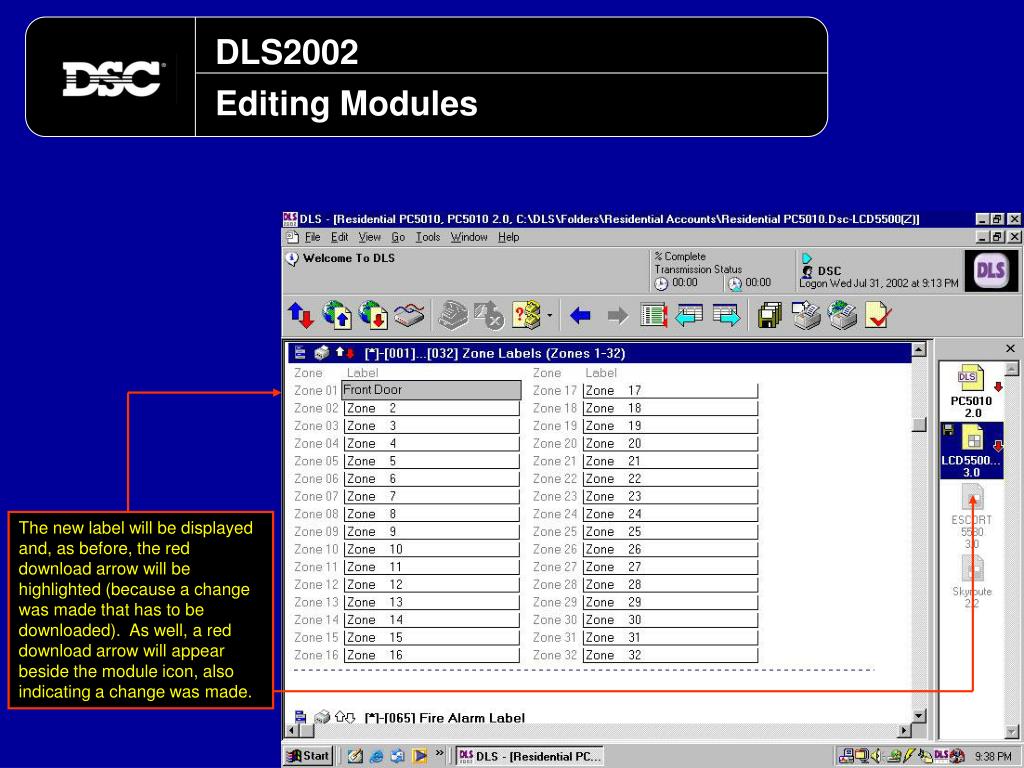Screen dimensions: 1024x768
Task: Click the Welcome To DLS status text
Action: (349, 258)
